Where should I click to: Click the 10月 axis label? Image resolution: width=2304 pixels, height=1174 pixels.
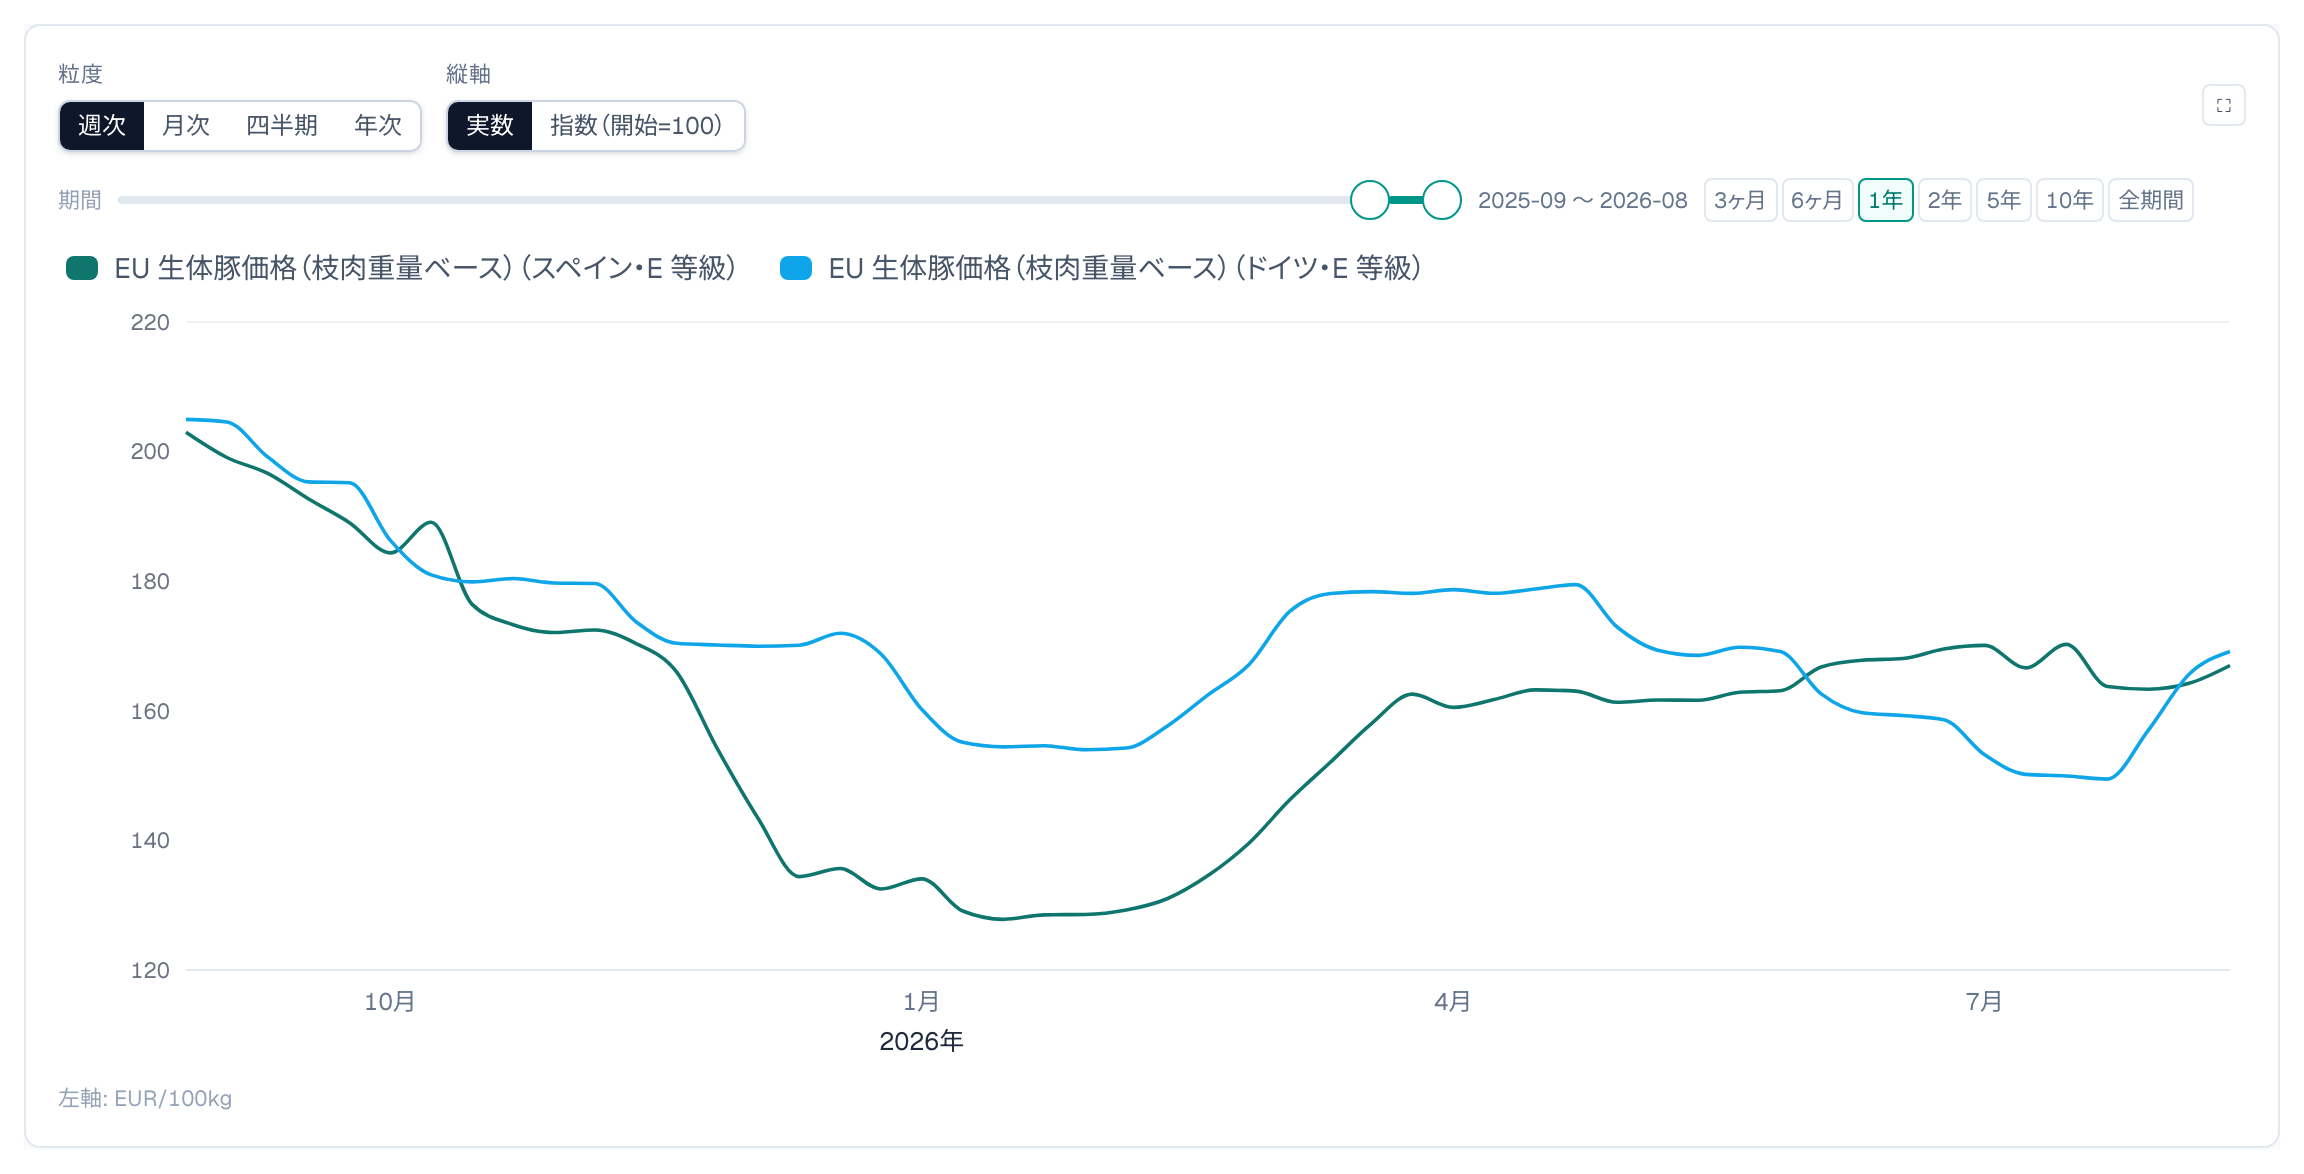point(389,1001)
